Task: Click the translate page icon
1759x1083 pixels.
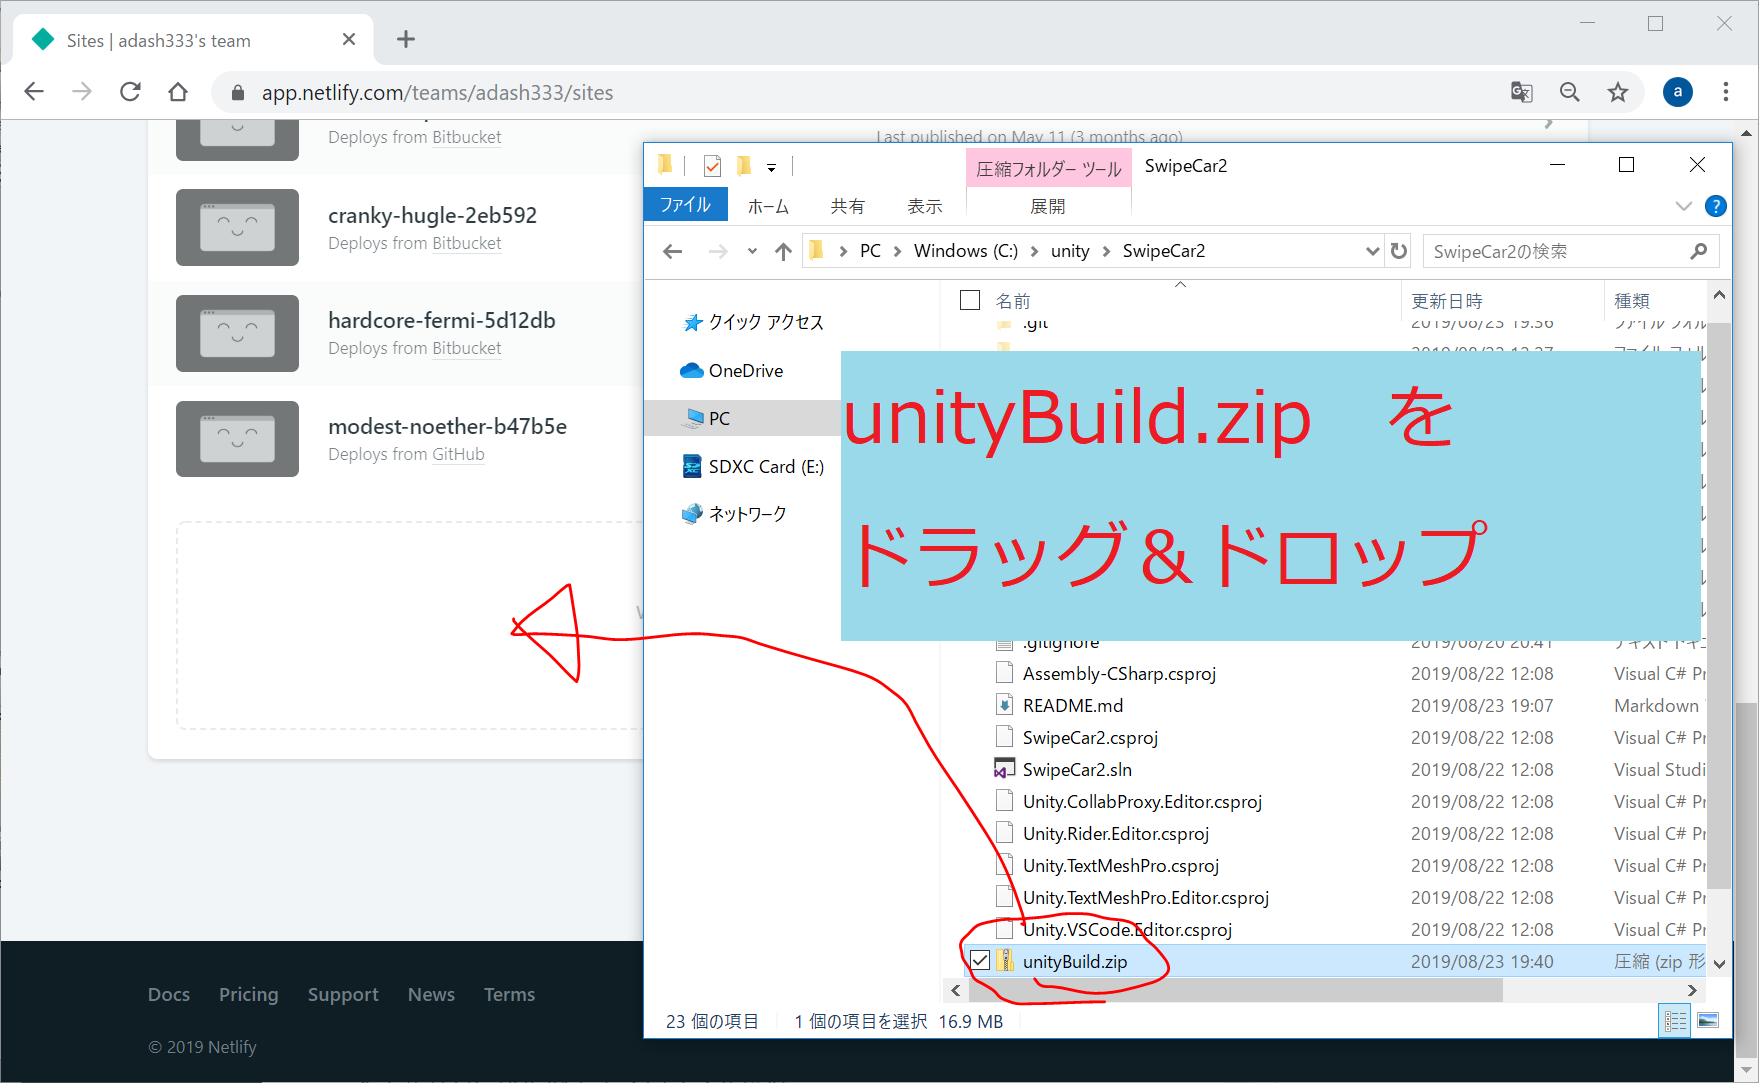Action: pos(1521,92)
